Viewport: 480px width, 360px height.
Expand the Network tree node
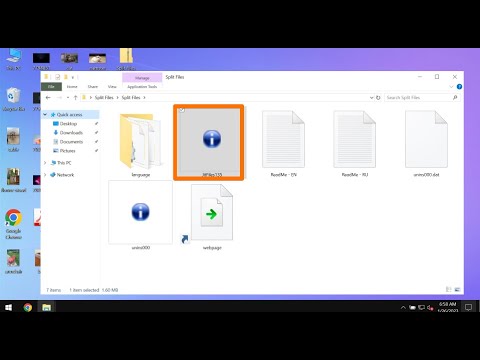(45, 175)
